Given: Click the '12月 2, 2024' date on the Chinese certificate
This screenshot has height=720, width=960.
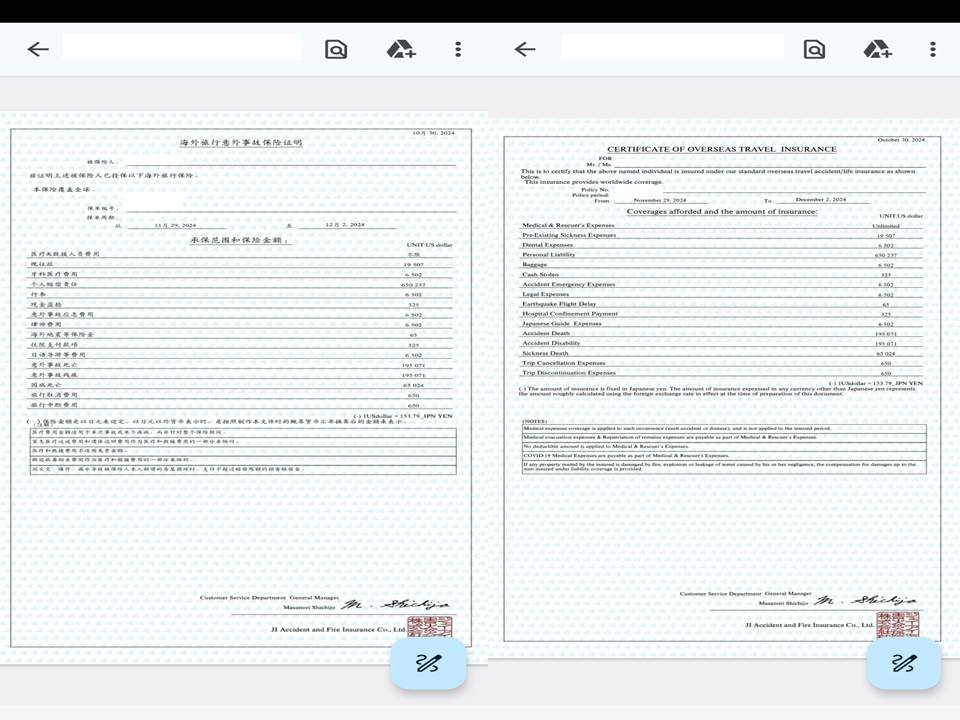Looking at the screenshot, I should point(345,225).
